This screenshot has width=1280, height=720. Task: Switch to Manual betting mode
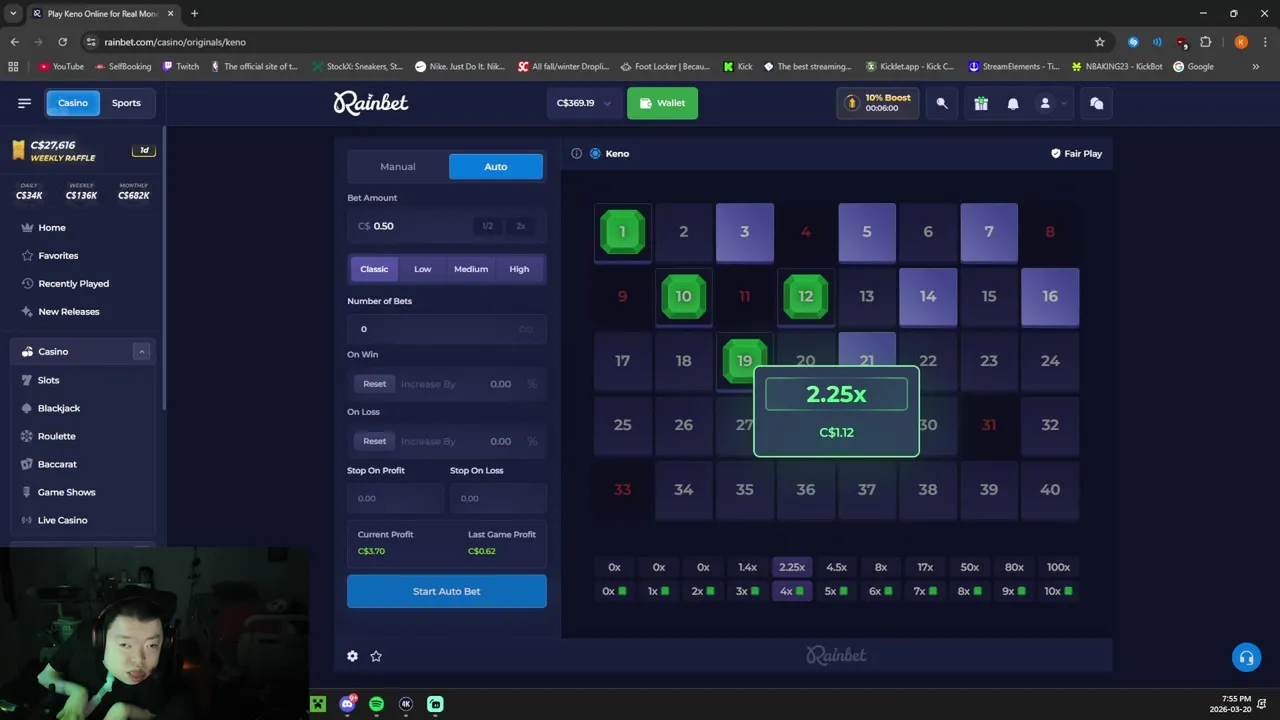(x=398, y=167)
